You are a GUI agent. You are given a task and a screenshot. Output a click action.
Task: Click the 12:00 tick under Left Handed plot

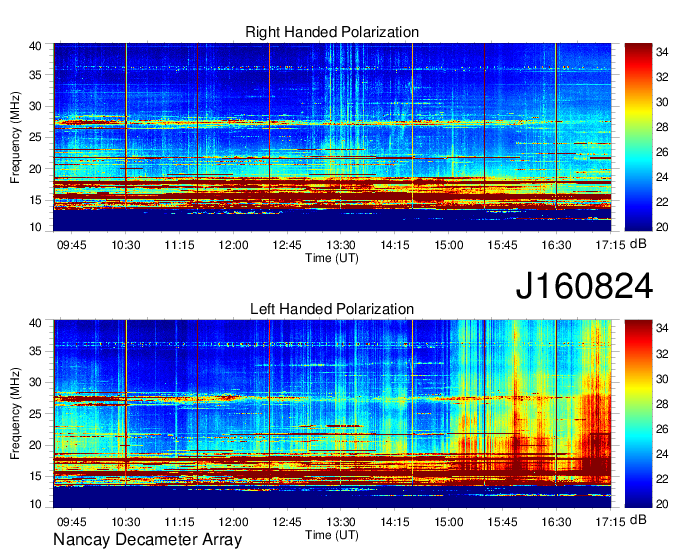pyautogui.click(x=233, y=522)
